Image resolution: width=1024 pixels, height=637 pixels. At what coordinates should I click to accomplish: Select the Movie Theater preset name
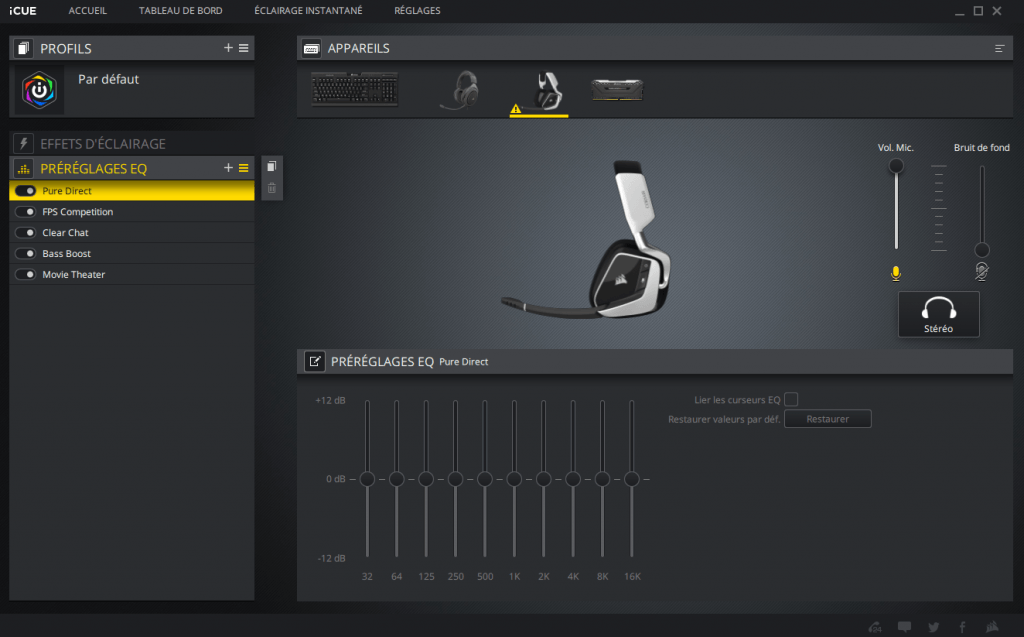(x=74, y=274)
